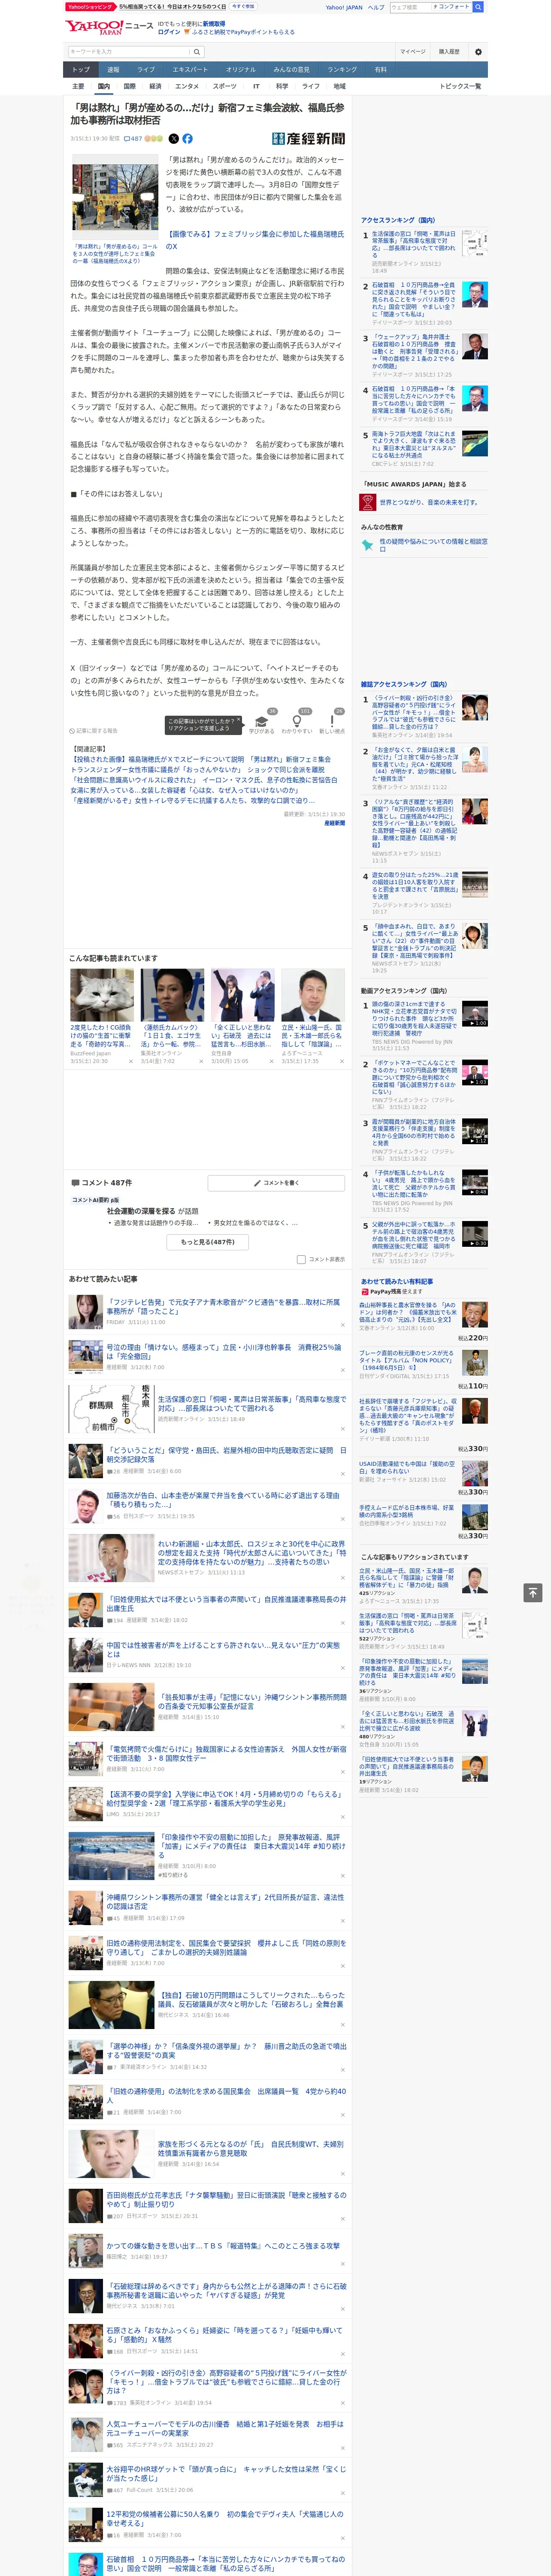The height and width of the screenshot is (2576, 551).
Task: Open マイページ link
Action: coord(412,52)
